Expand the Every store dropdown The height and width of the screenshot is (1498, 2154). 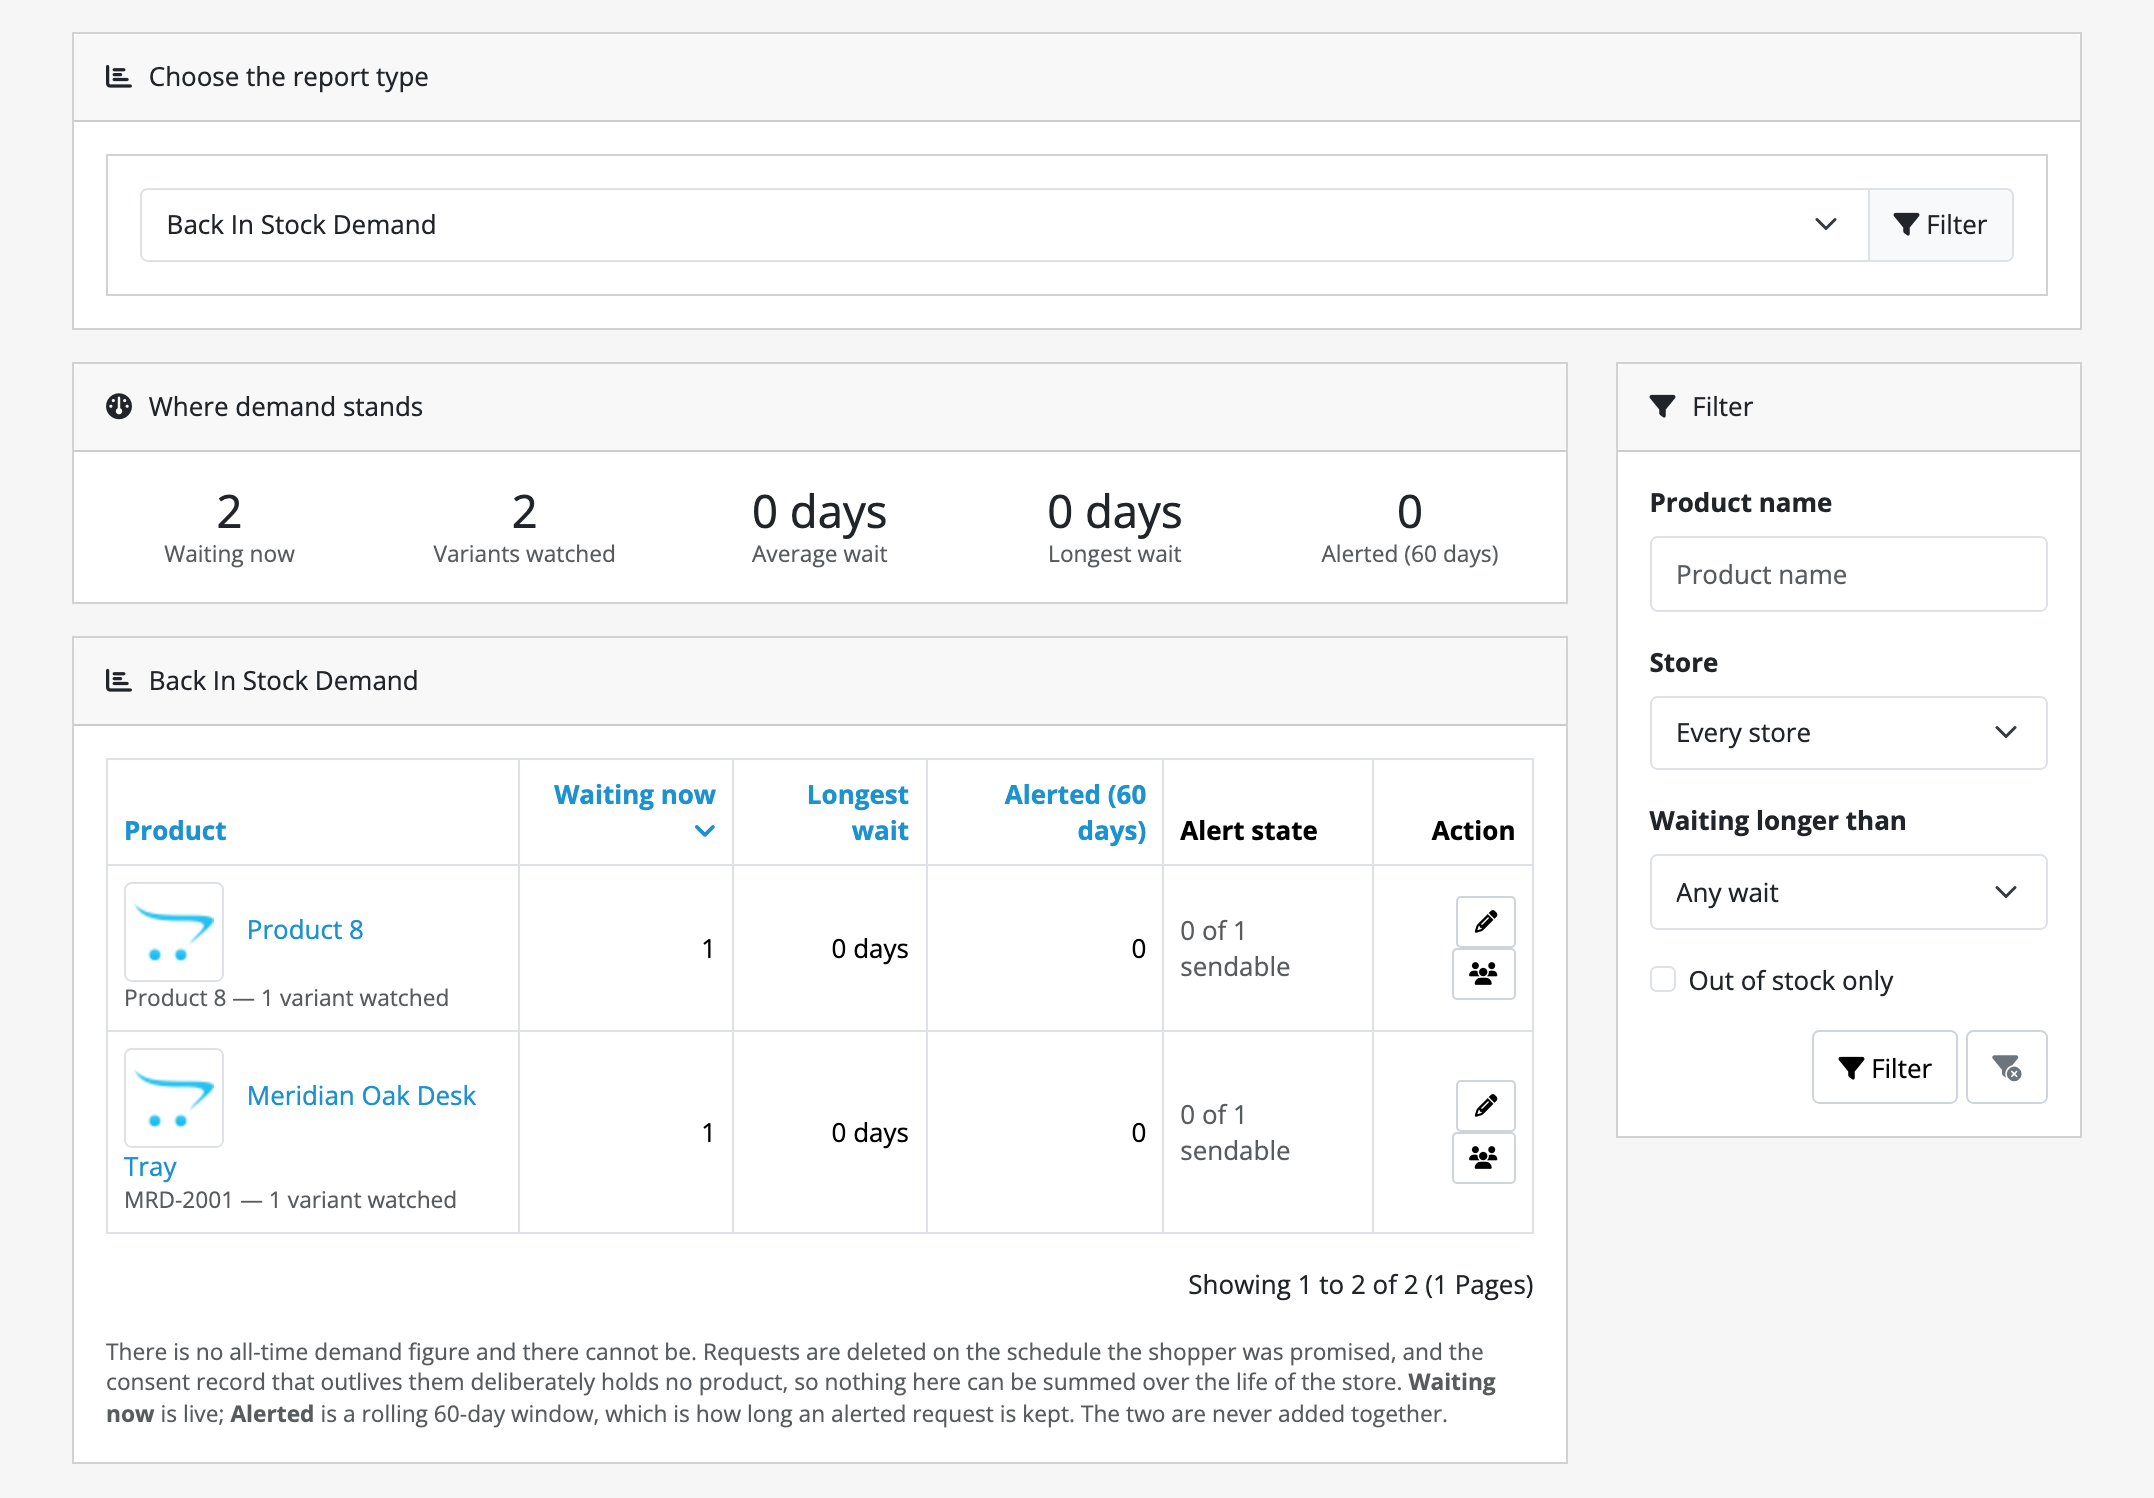[x=1848, y=733]
